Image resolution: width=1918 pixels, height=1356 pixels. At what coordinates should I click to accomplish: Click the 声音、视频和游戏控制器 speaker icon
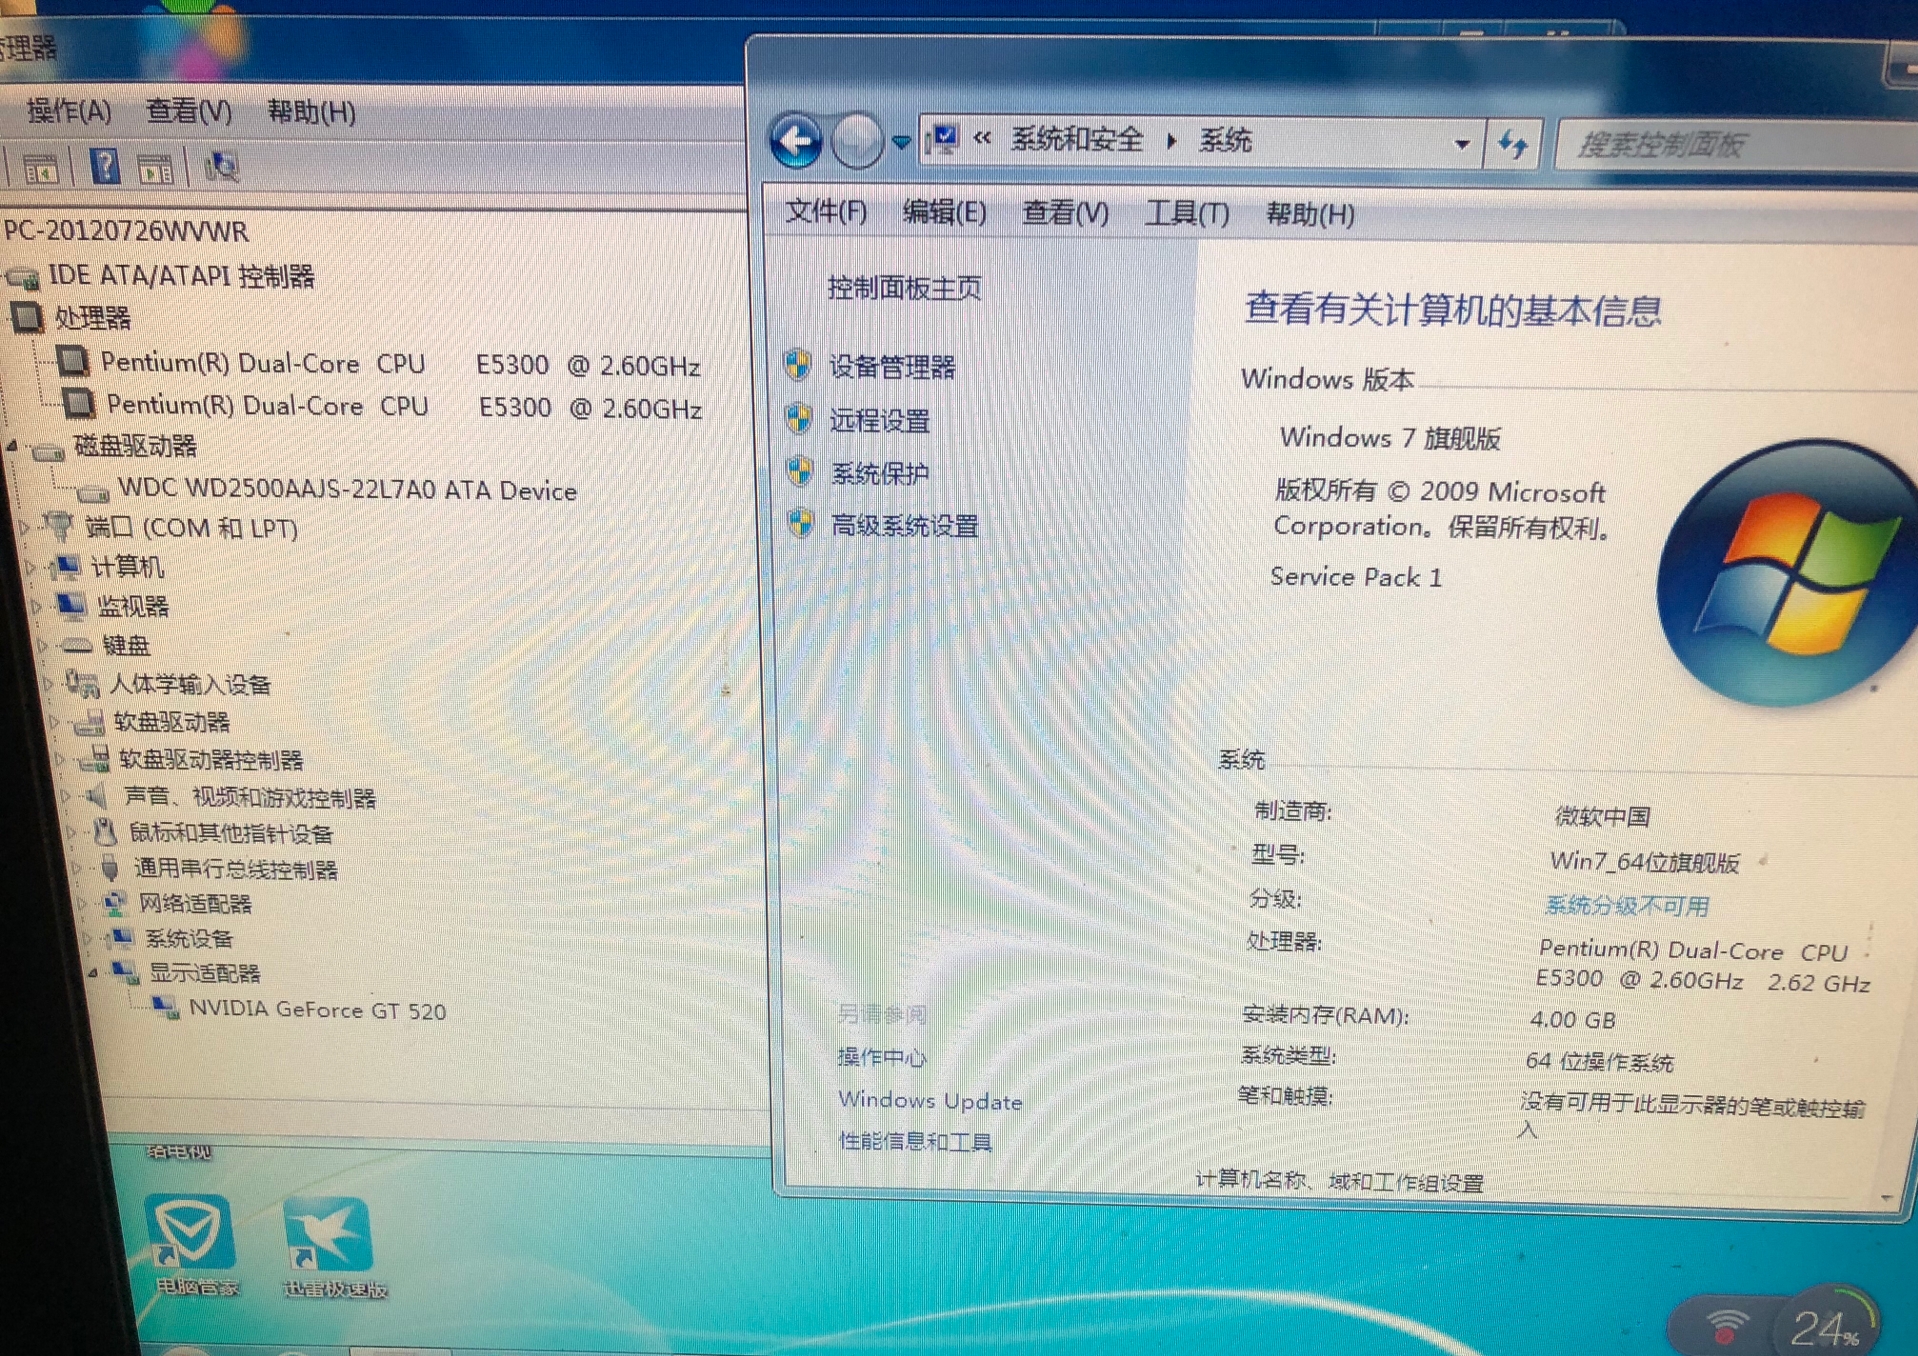click(x=98, y=796)
